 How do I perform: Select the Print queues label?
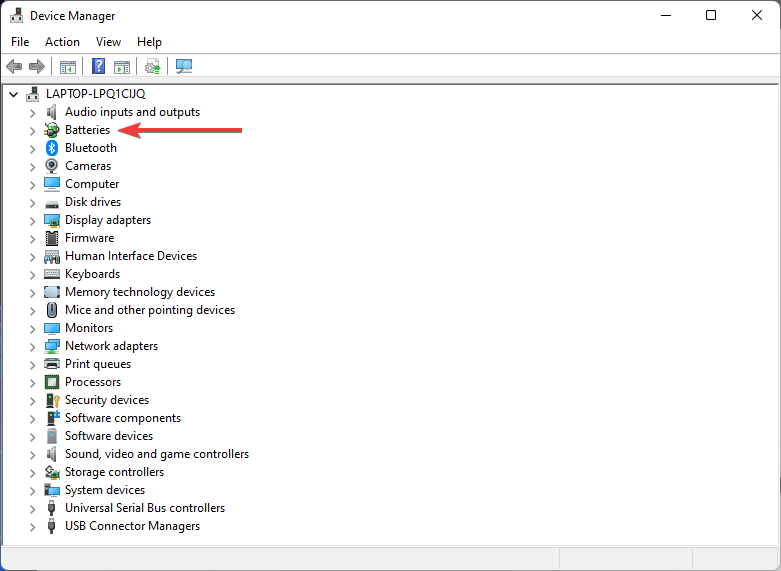click(98, 364)
